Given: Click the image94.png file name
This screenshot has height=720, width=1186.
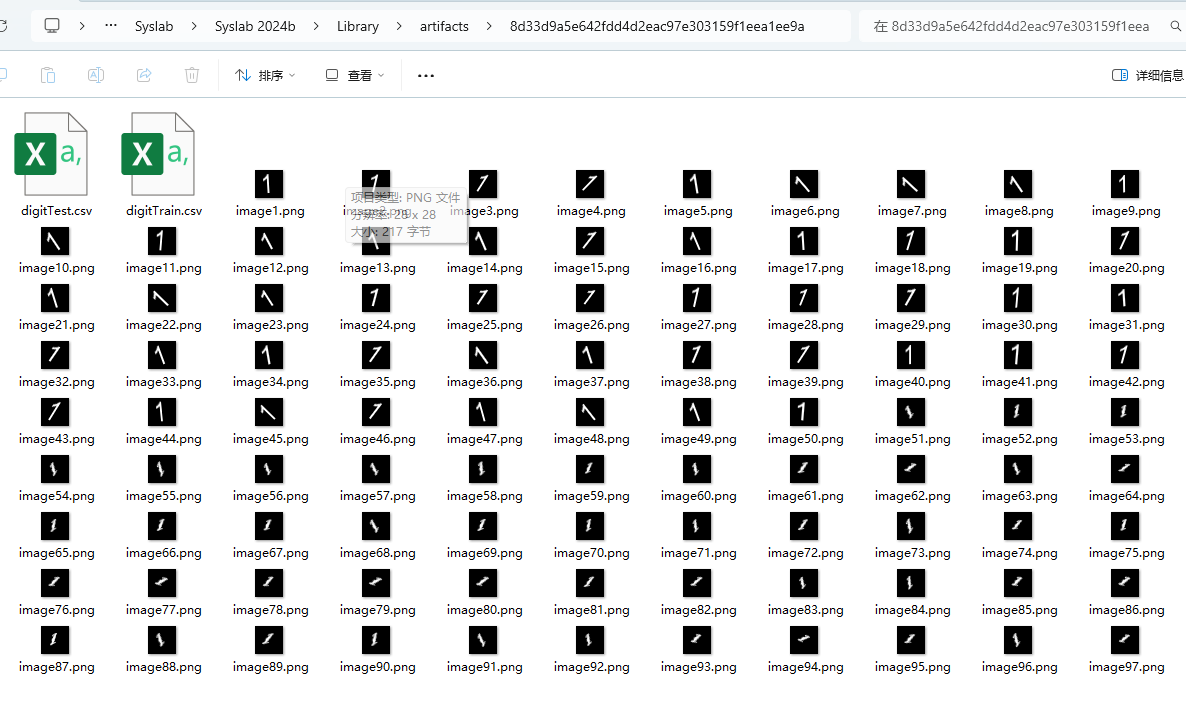Looking at the screenshot, I should (x=806, y=667).
